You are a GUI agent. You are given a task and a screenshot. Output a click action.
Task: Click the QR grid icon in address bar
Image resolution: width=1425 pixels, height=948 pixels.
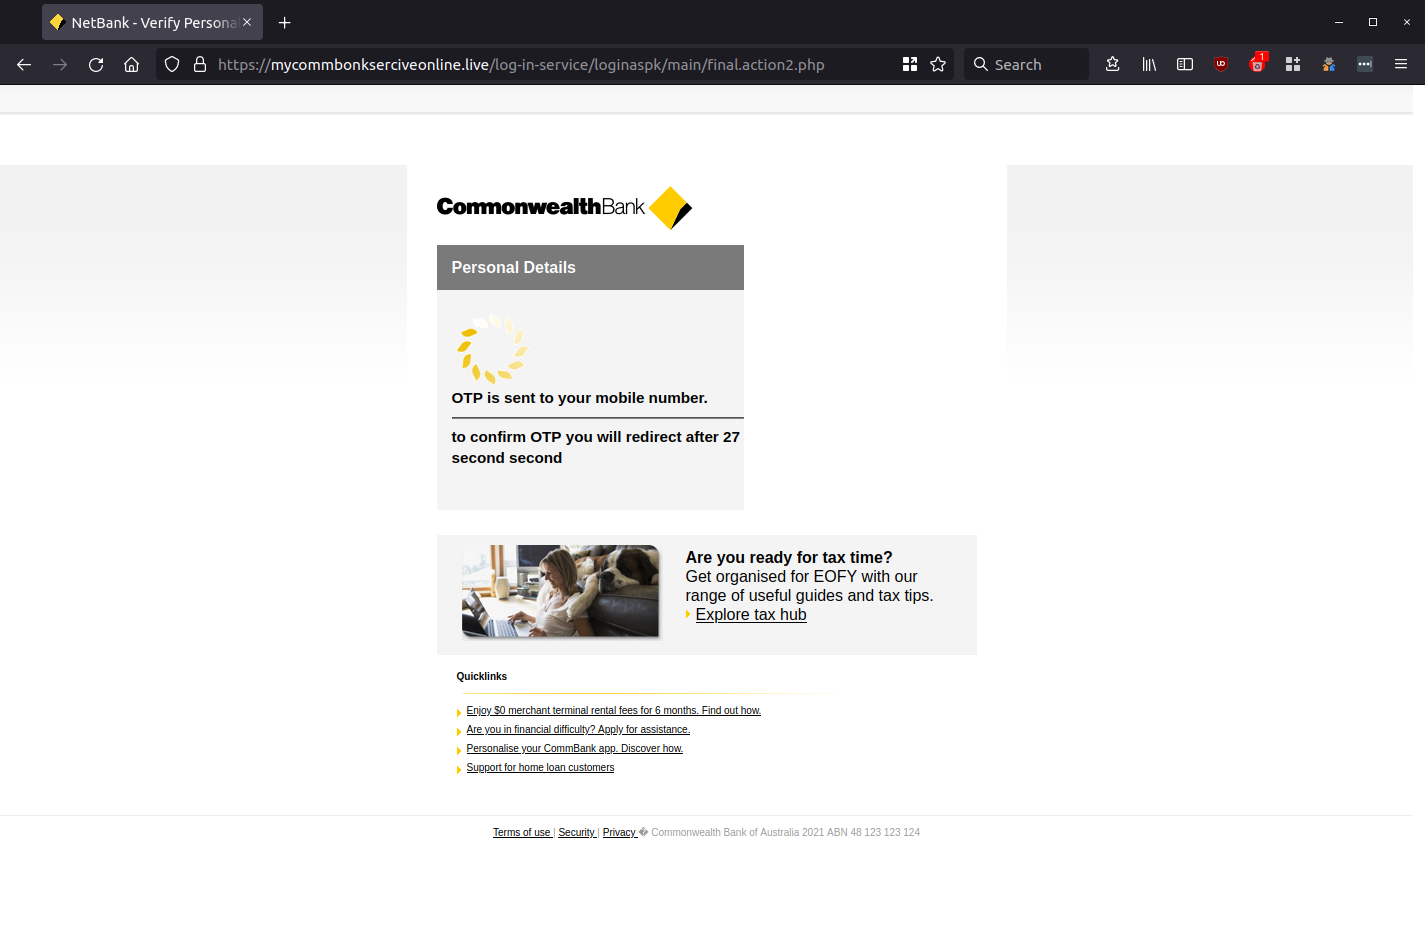click(910, 64)
